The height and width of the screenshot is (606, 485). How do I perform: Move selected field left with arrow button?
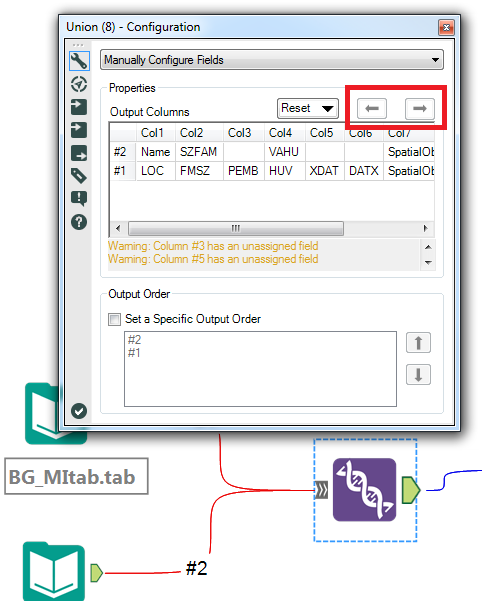tap(372, 109)
